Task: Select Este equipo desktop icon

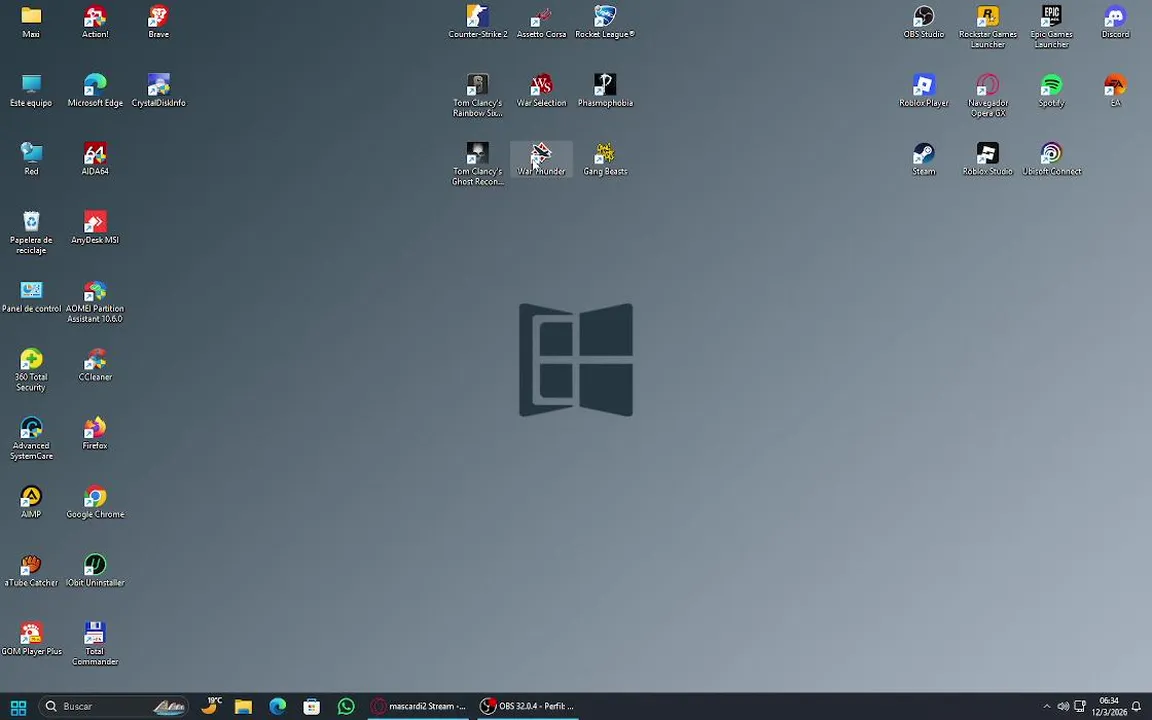Action: (31, 90)
